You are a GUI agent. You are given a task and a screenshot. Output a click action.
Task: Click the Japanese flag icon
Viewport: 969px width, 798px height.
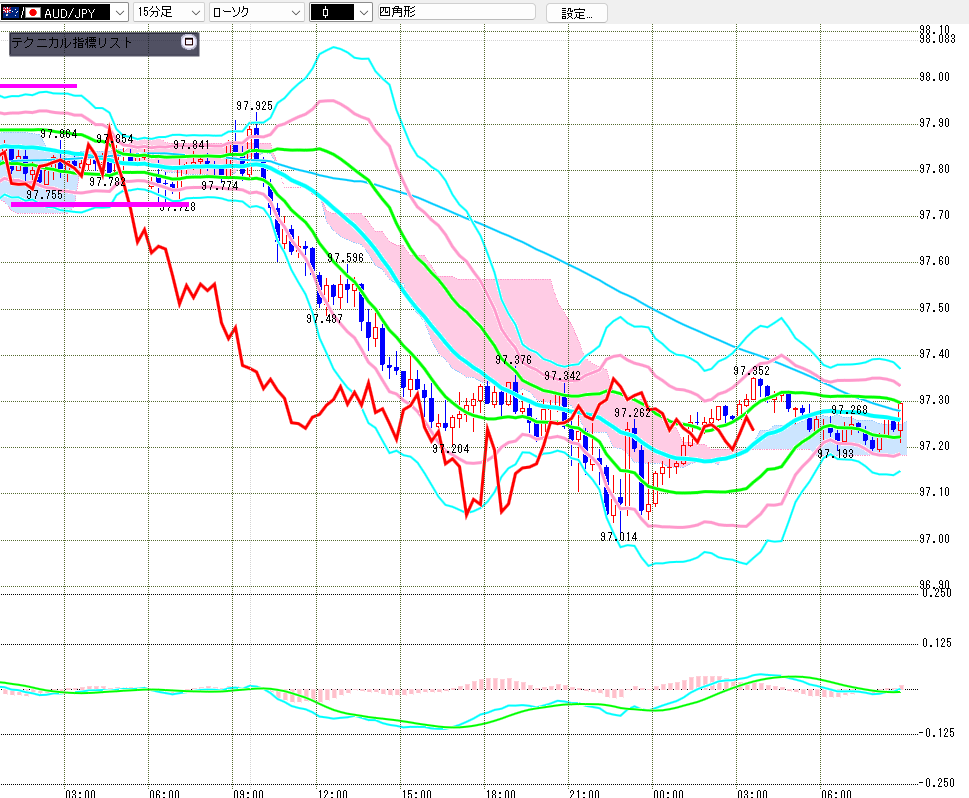click(x=33, y=13)
